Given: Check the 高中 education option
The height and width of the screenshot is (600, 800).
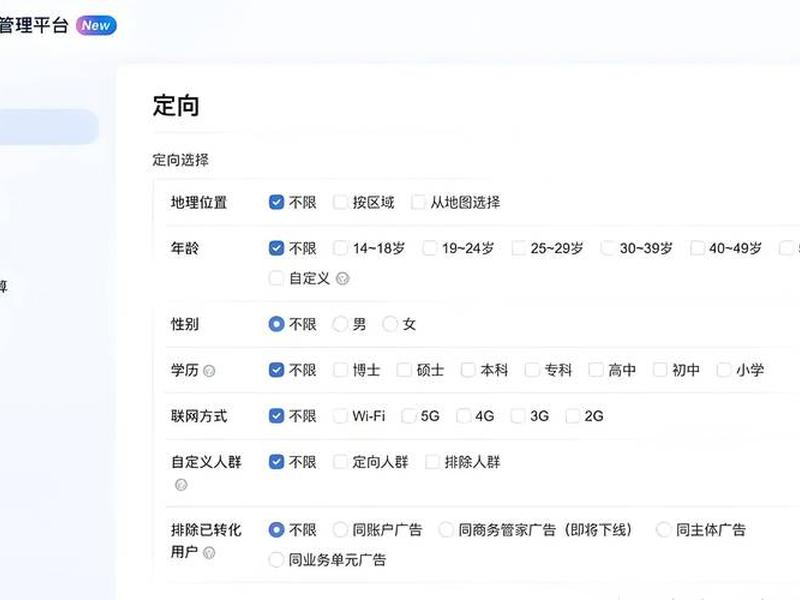Looking at the screenshot, I should pyautogui.click(x=596, y=370).
